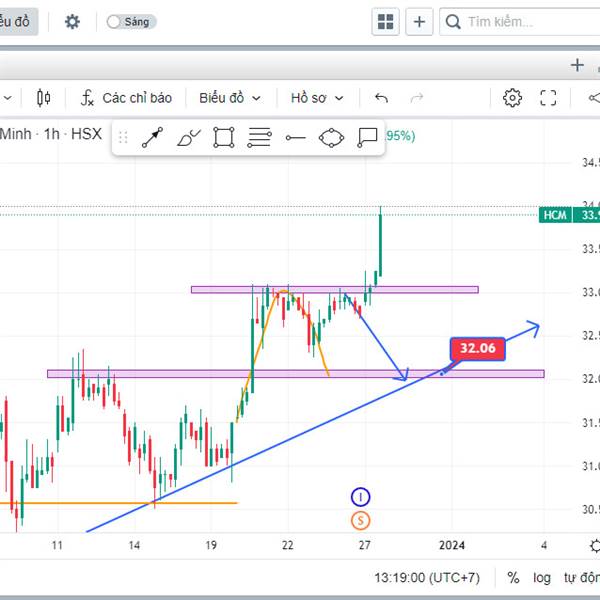Grab the drawing toolbar drag handle

tap(123, 137)
